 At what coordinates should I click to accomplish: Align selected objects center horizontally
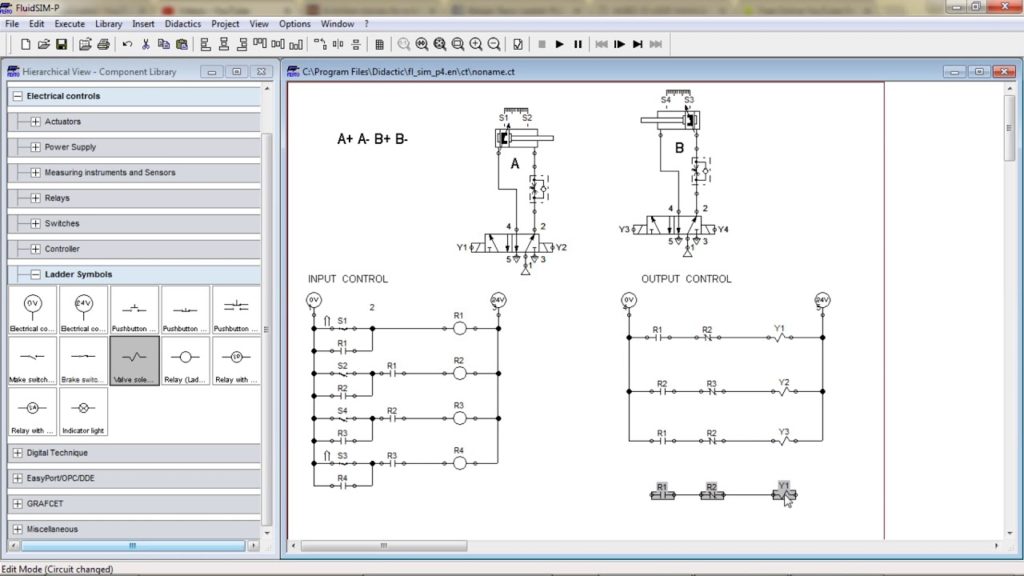coord(224,44)
